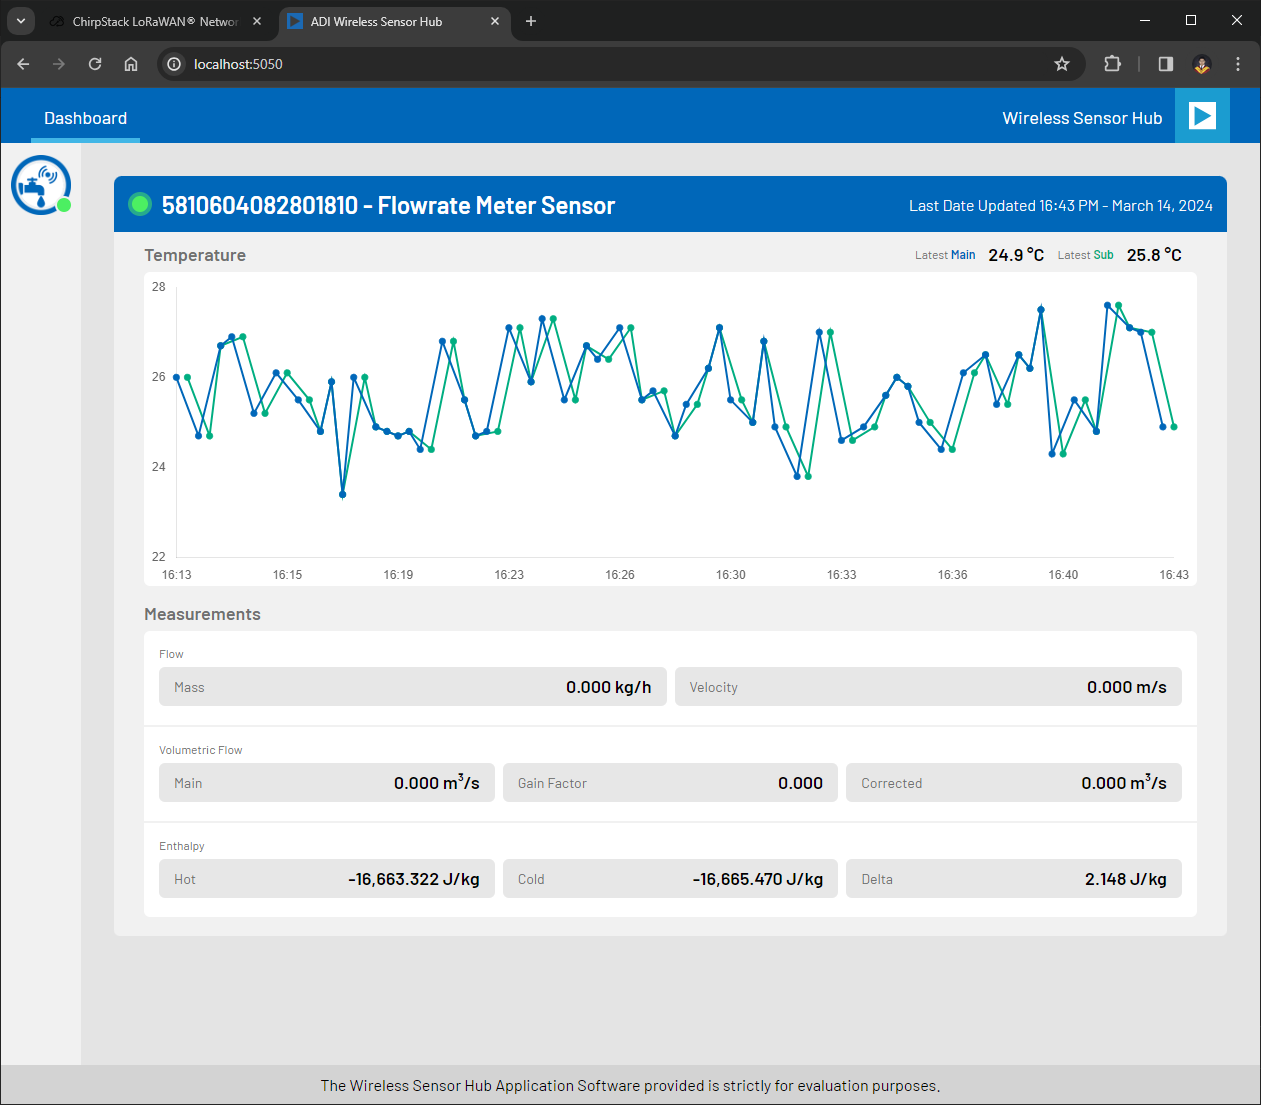
Task: Click the Flowrate Meter sensor icon in sidebar
Action: coord(40,184)
